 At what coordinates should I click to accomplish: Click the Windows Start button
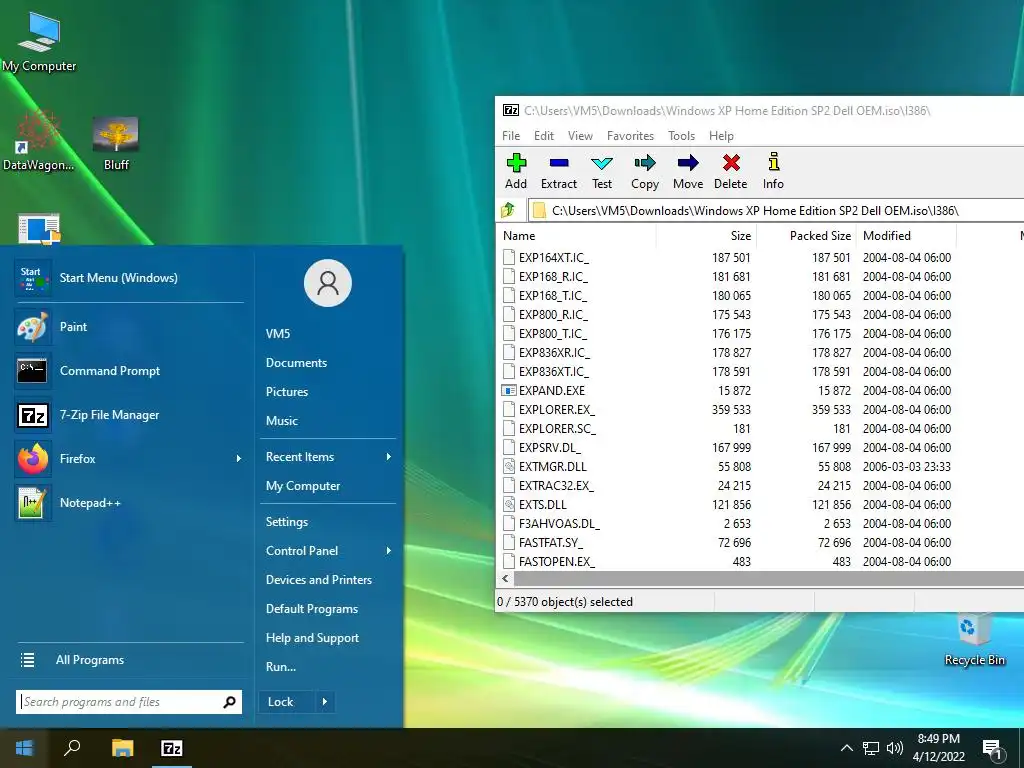(24, 748)
